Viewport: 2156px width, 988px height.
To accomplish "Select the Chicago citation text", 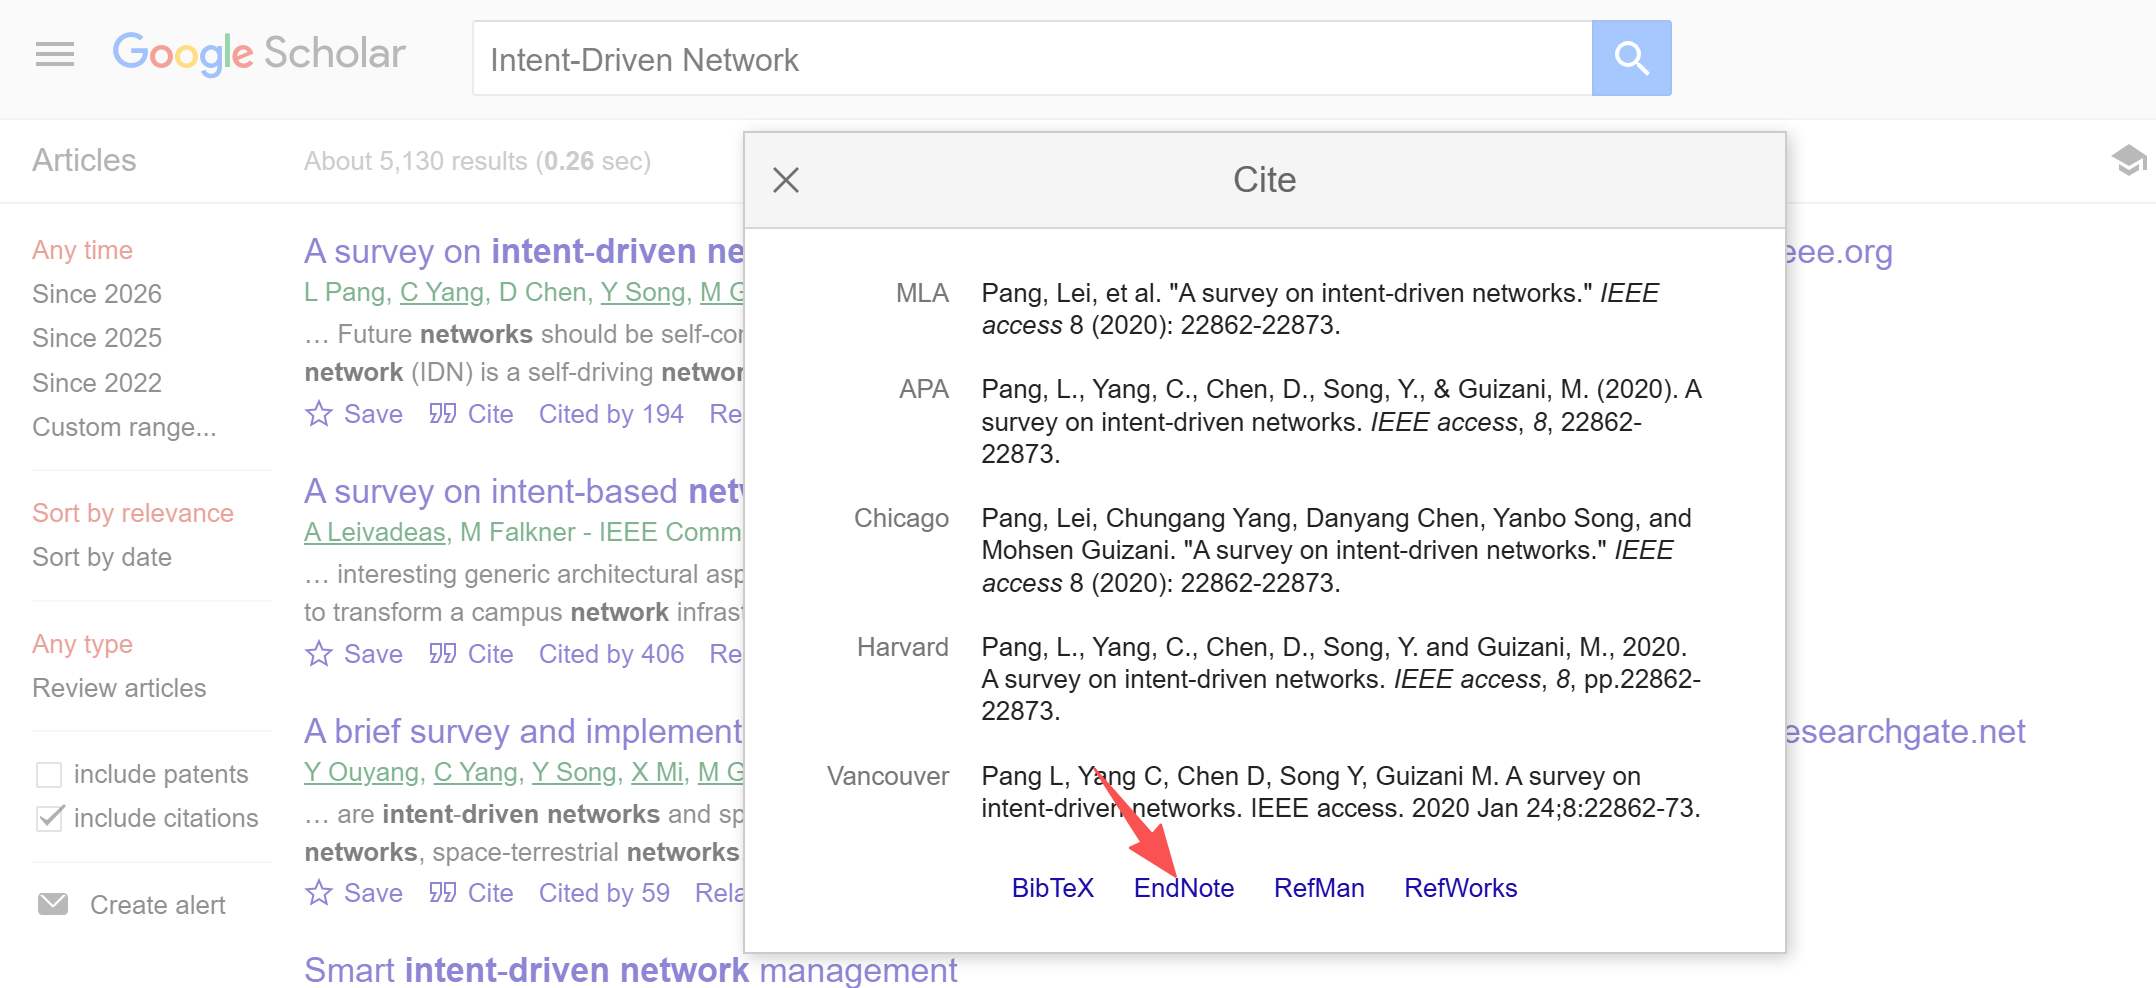I will (1336, 550).
